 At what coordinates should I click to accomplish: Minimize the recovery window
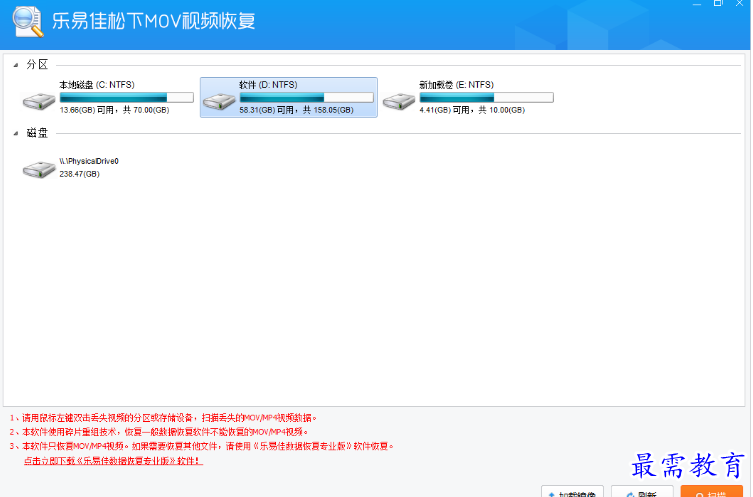(697, 3)
